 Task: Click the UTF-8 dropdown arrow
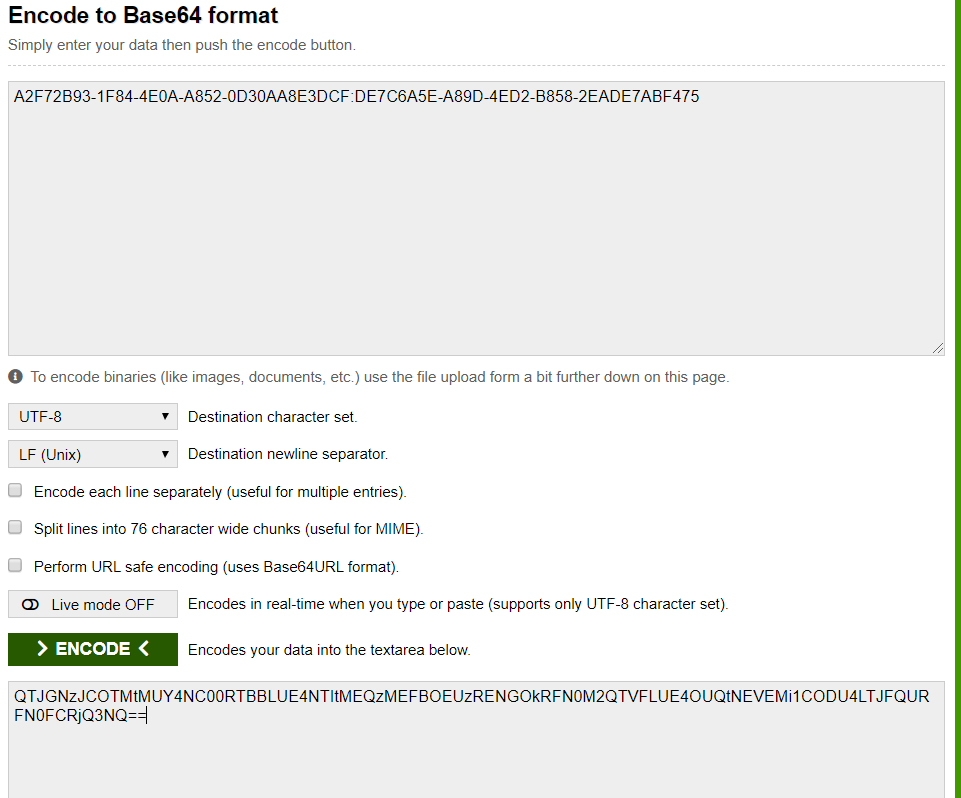[165, 416]
